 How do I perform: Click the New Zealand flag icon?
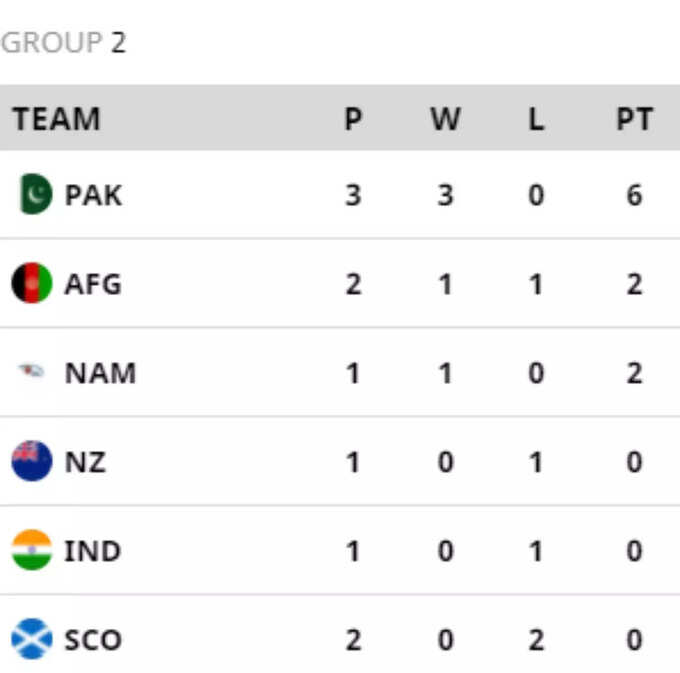click(32, 461)
